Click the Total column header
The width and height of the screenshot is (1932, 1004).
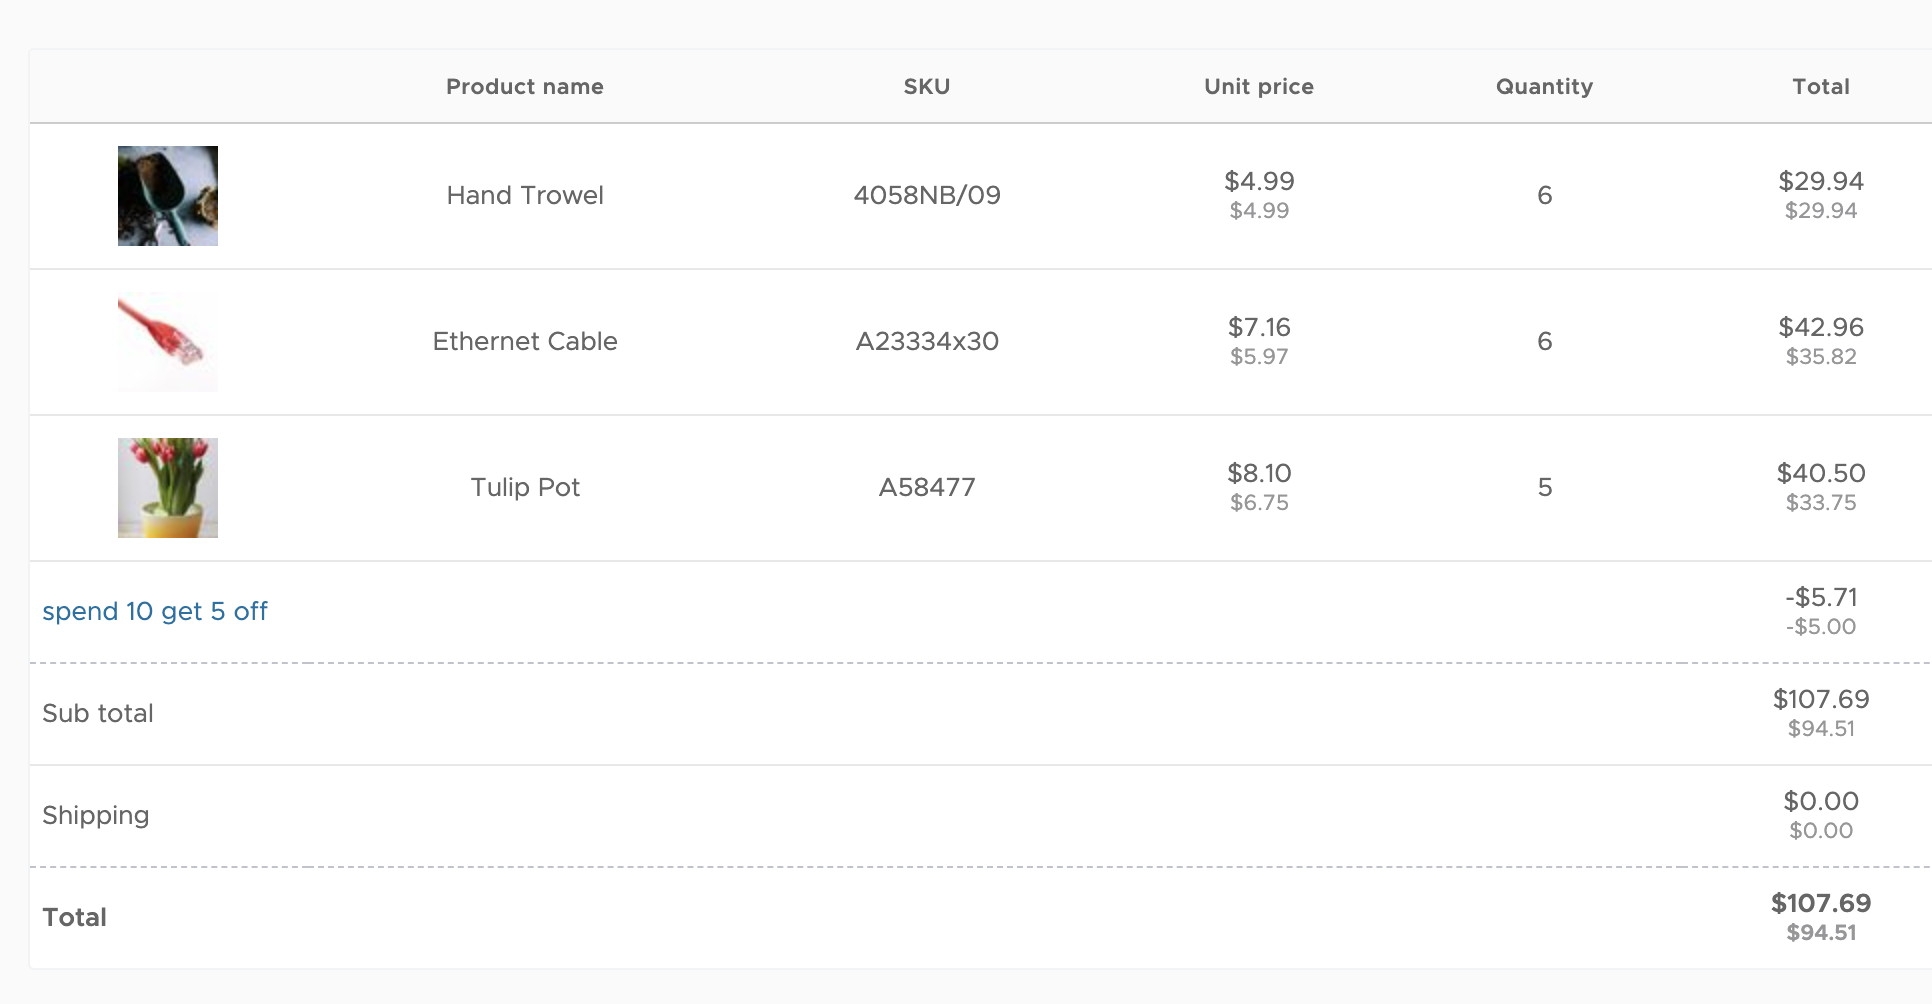pyautogui.click(x=1821, y=87)
